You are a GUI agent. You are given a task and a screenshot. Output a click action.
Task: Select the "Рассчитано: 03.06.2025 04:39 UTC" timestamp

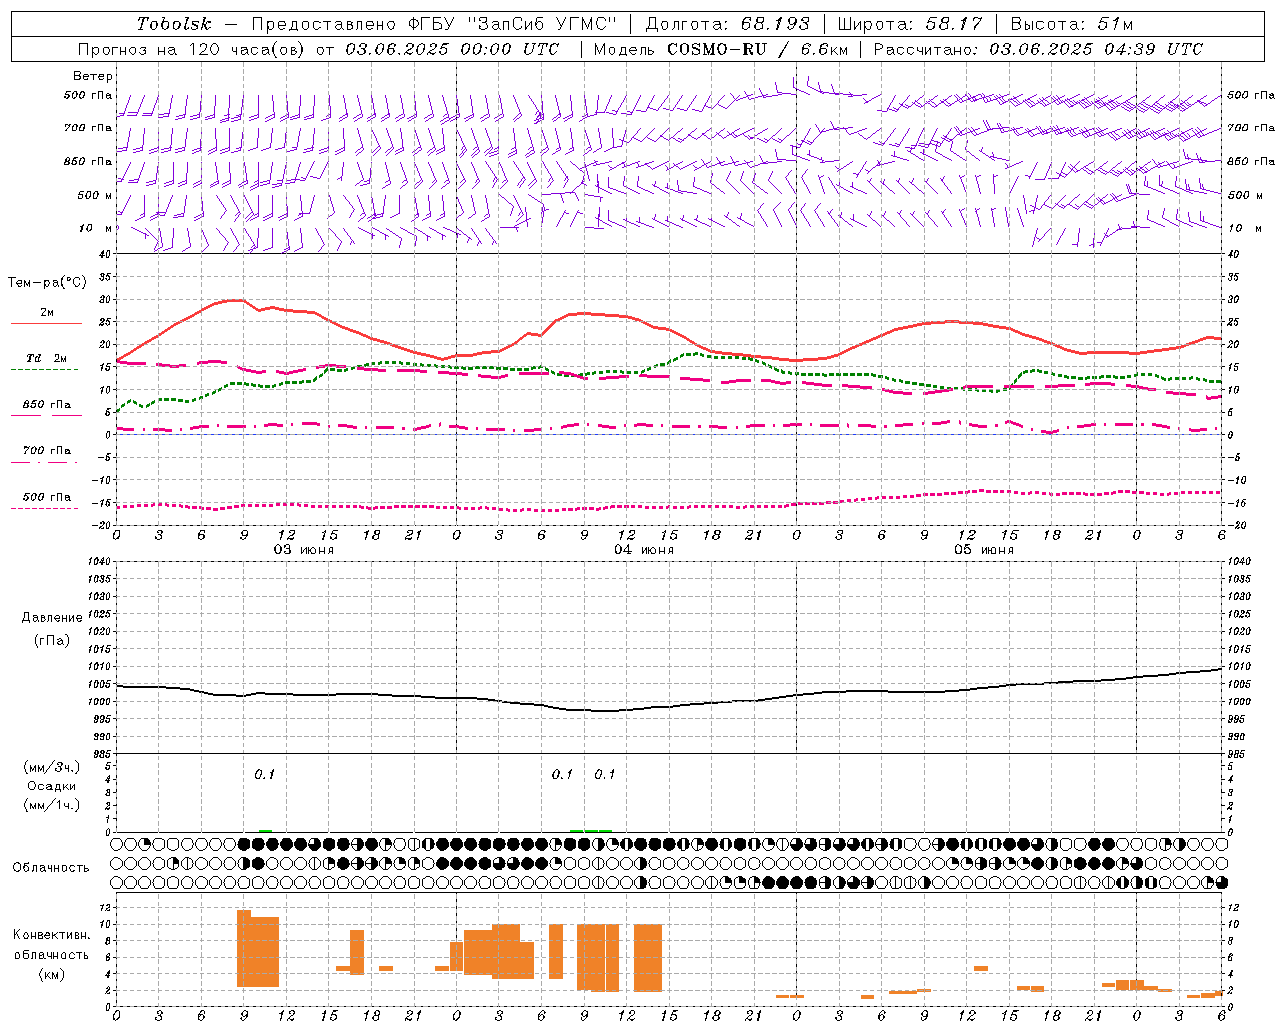click(x=1038, y=49)
